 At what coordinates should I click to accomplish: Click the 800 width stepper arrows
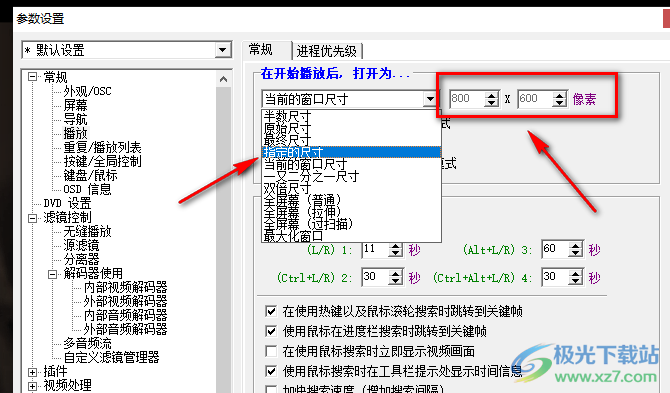tap(492, 99)
